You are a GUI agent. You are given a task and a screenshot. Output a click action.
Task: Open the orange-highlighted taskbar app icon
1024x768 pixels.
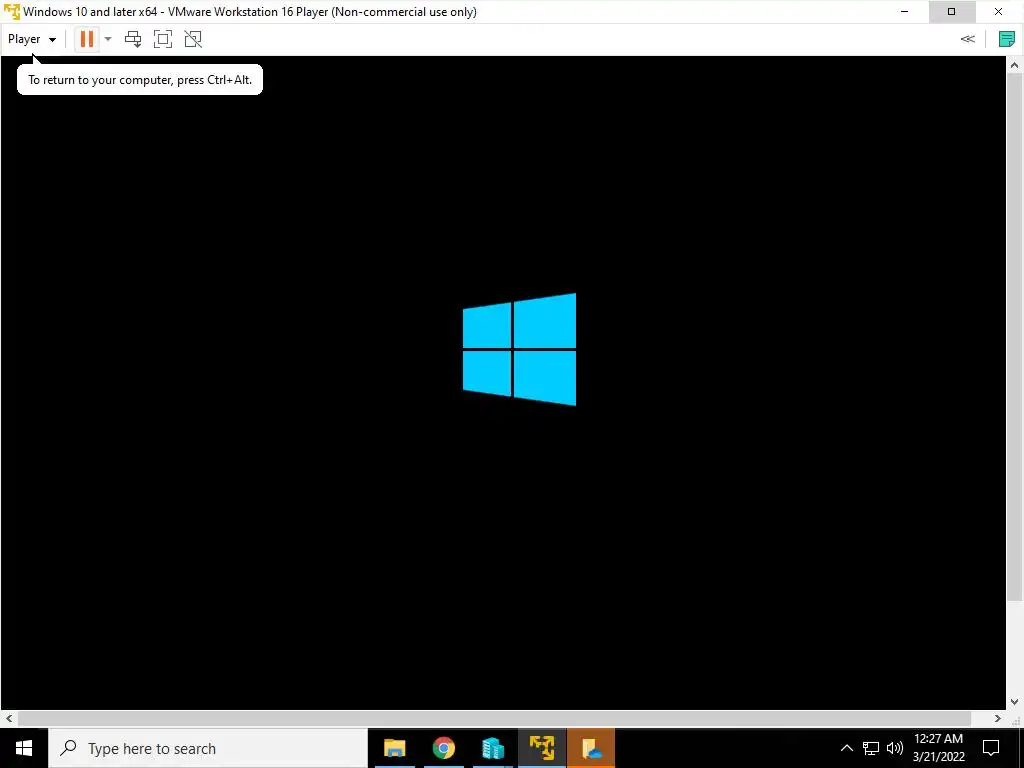click(x=591, y=748)
